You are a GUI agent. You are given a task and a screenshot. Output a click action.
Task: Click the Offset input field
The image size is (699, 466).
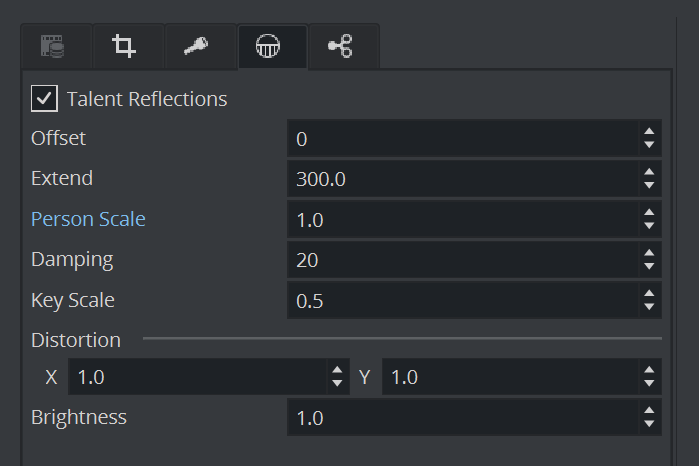point(460,139)
